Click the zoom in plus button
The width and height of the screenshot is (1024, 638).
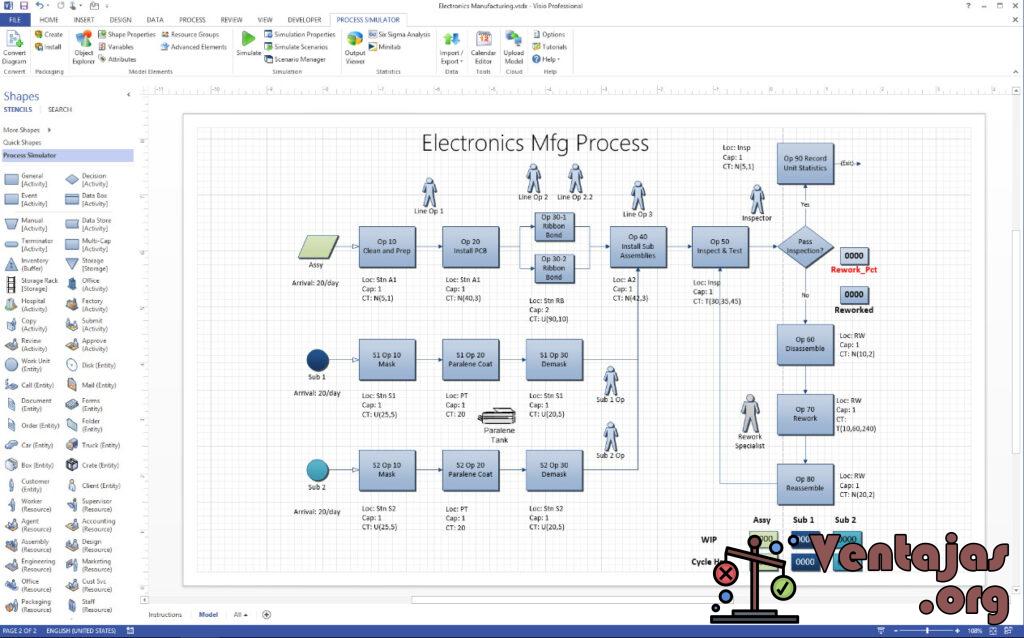coord(957,631)
